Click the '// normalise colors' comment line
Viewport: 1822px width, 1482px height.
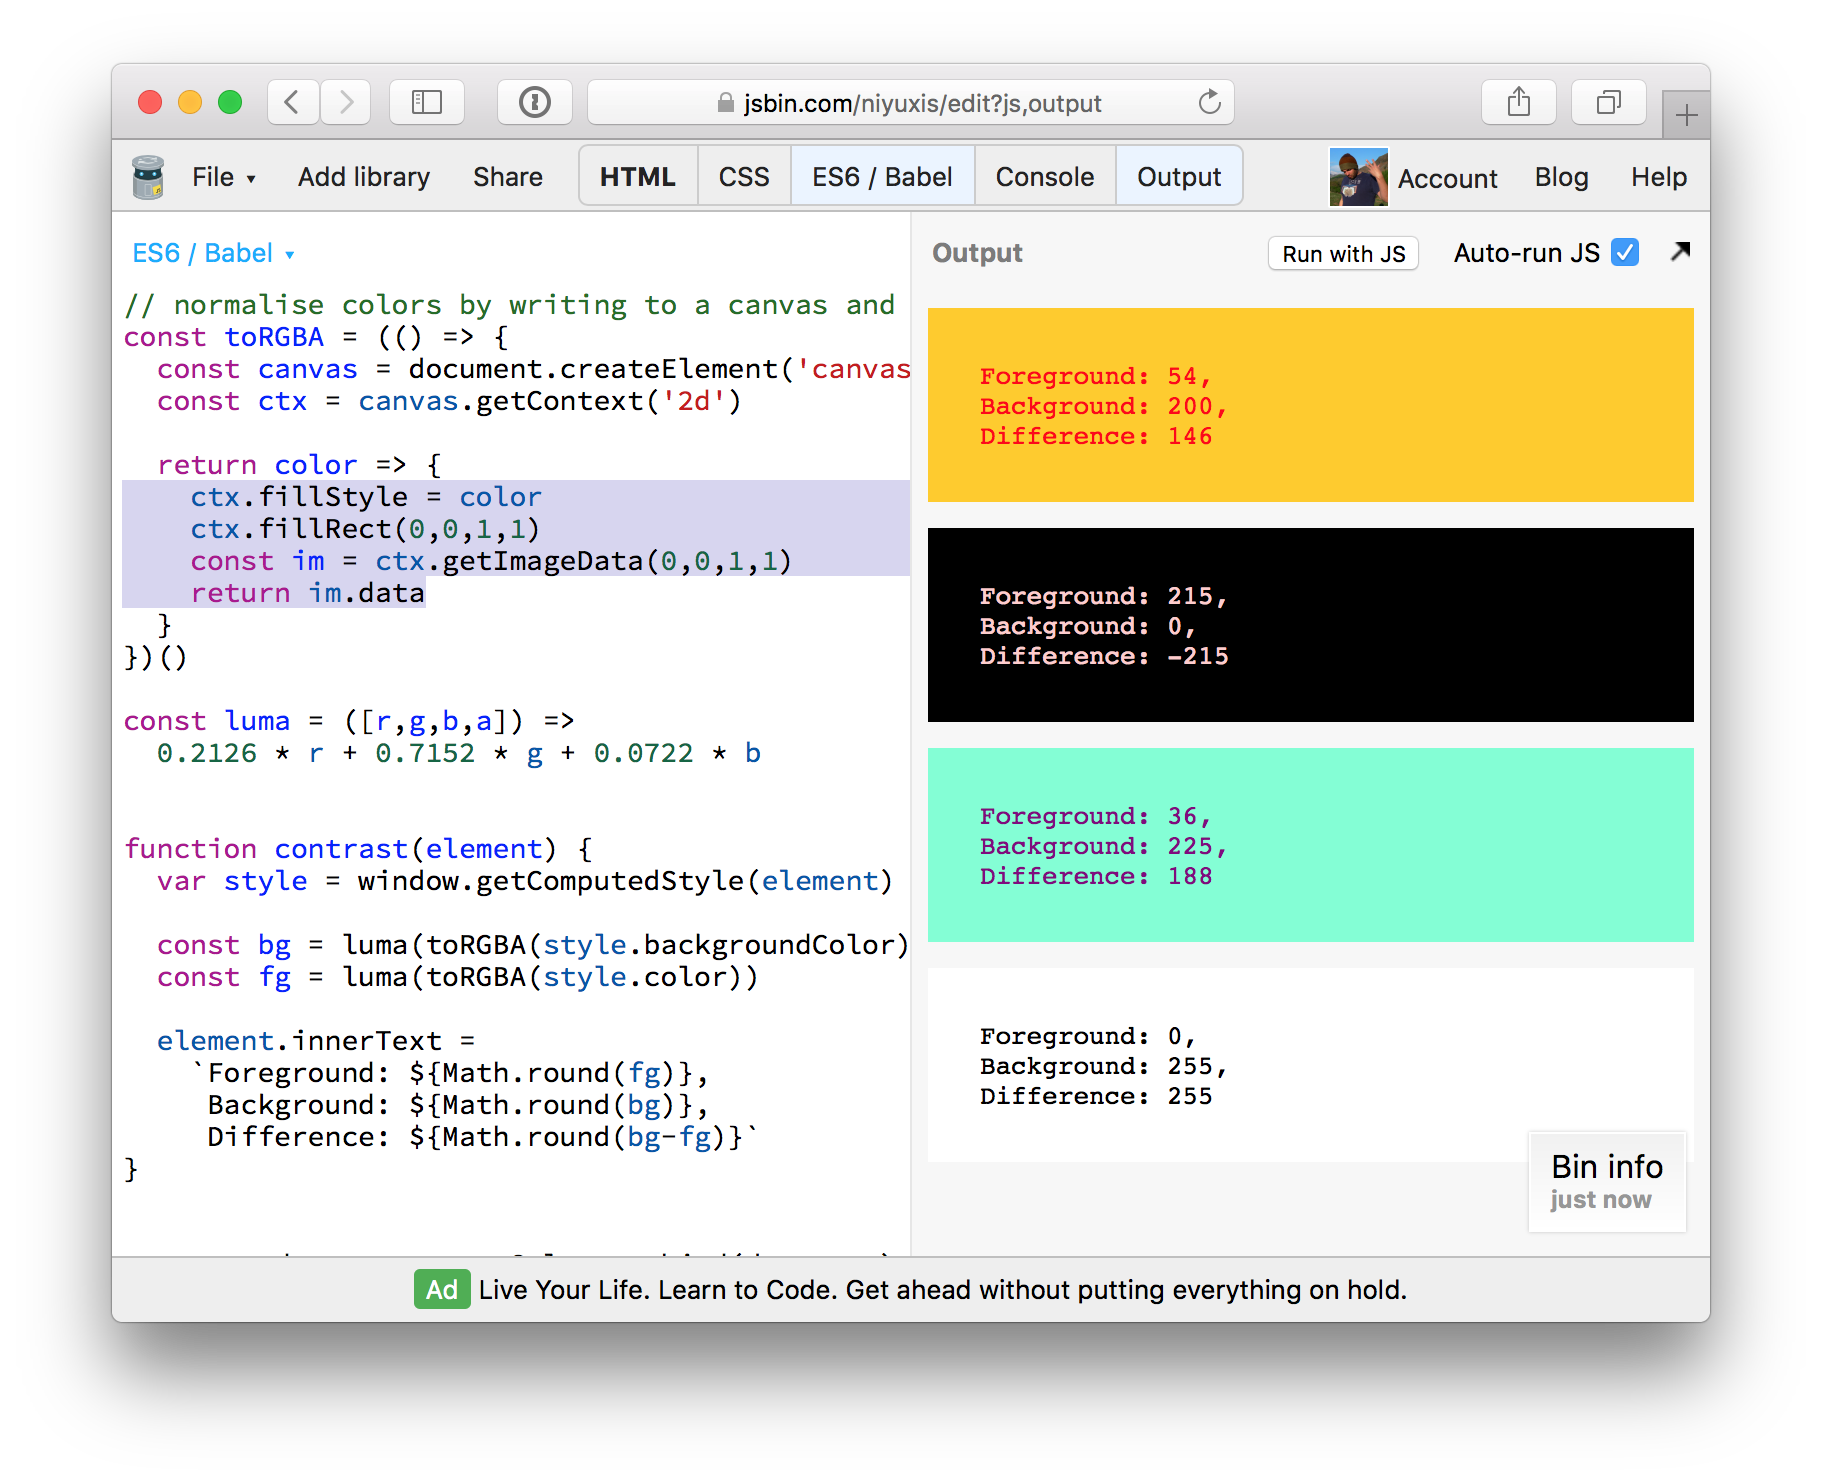[509, 305]
